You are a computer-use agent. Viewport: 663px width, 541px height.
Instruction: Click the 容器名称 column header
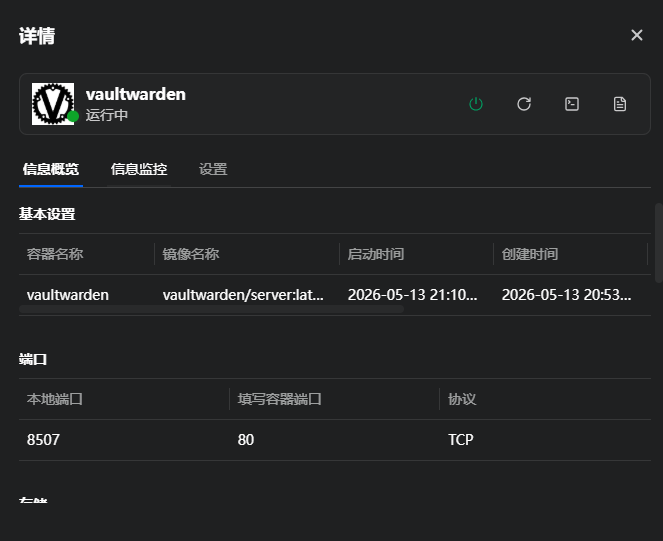[55, 254]
